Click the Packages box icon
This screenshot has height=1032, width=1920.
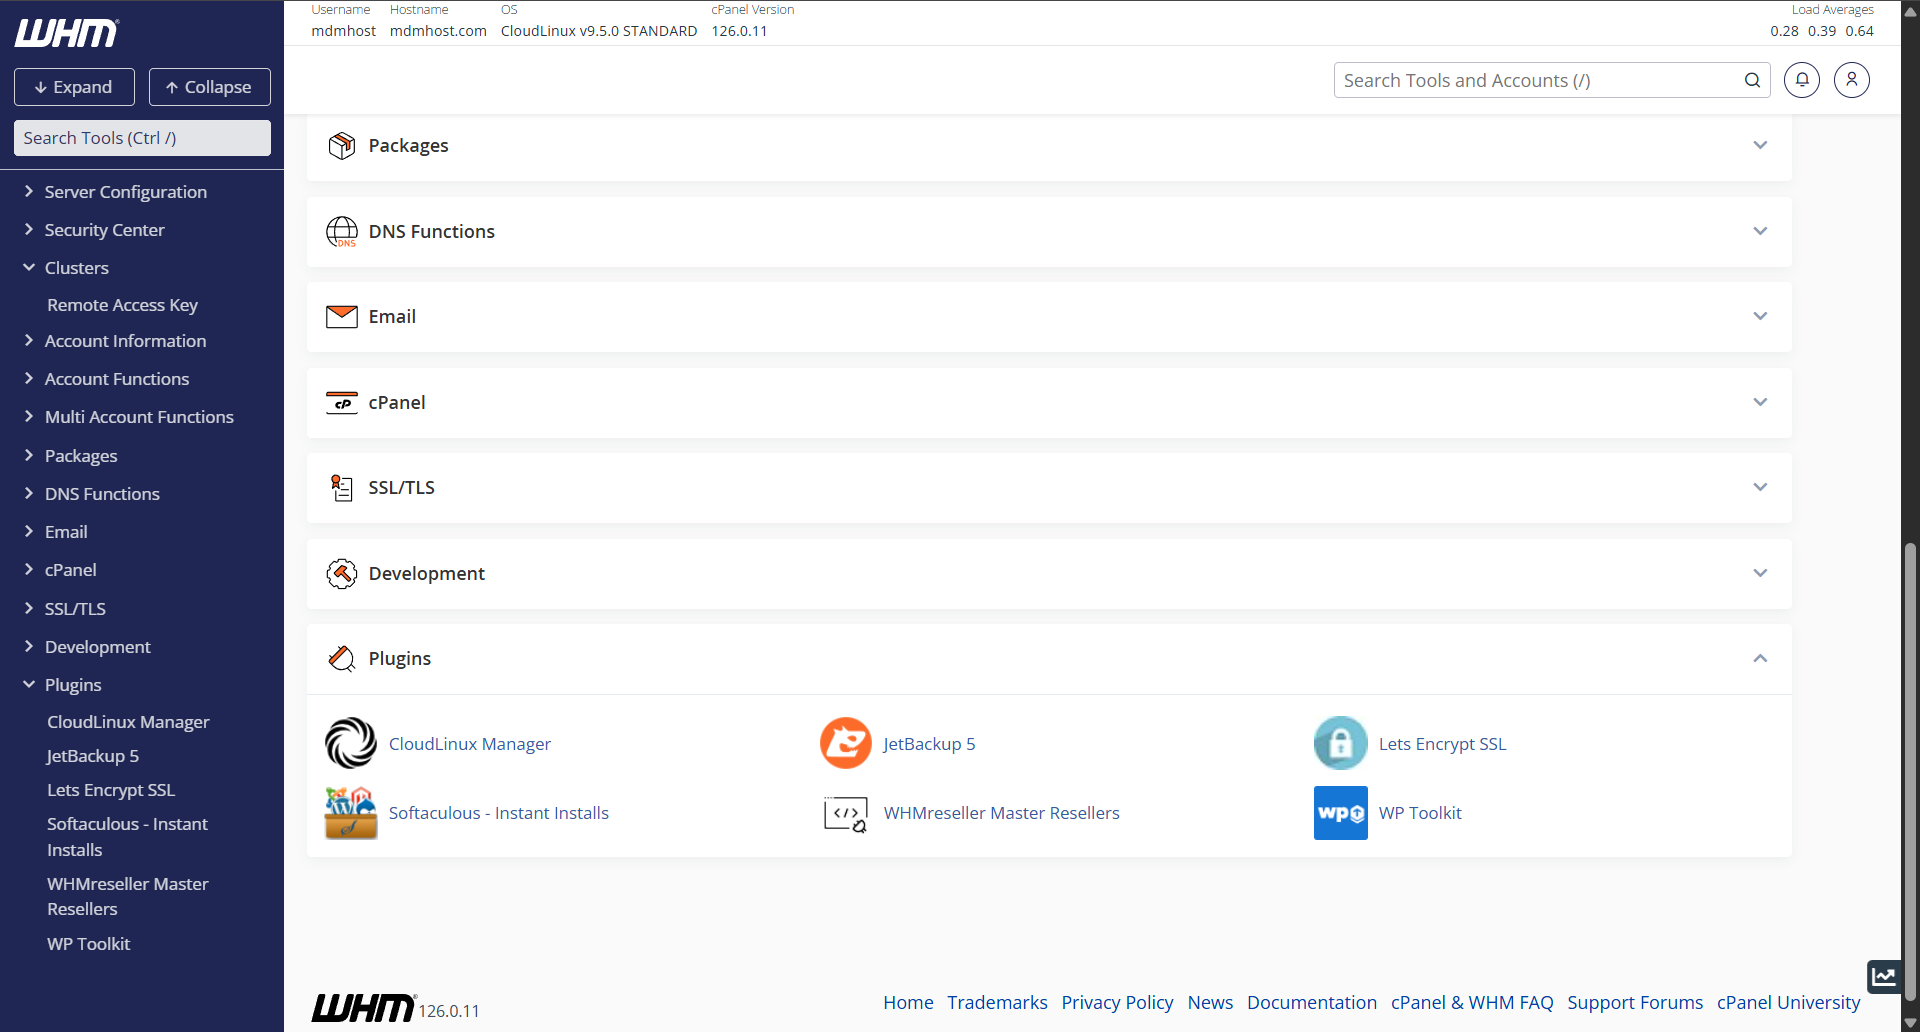[342, 146]
